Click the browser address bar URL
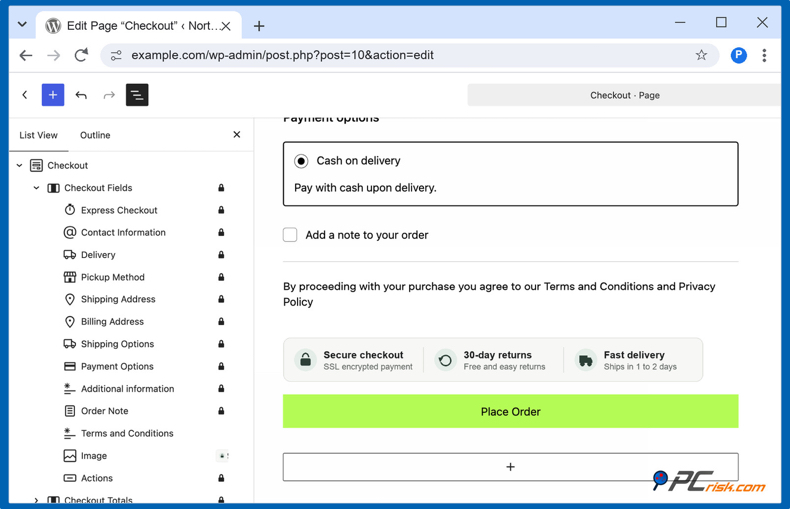The width and height of the screenshot is (790, 509). click(x=282, y=55)
